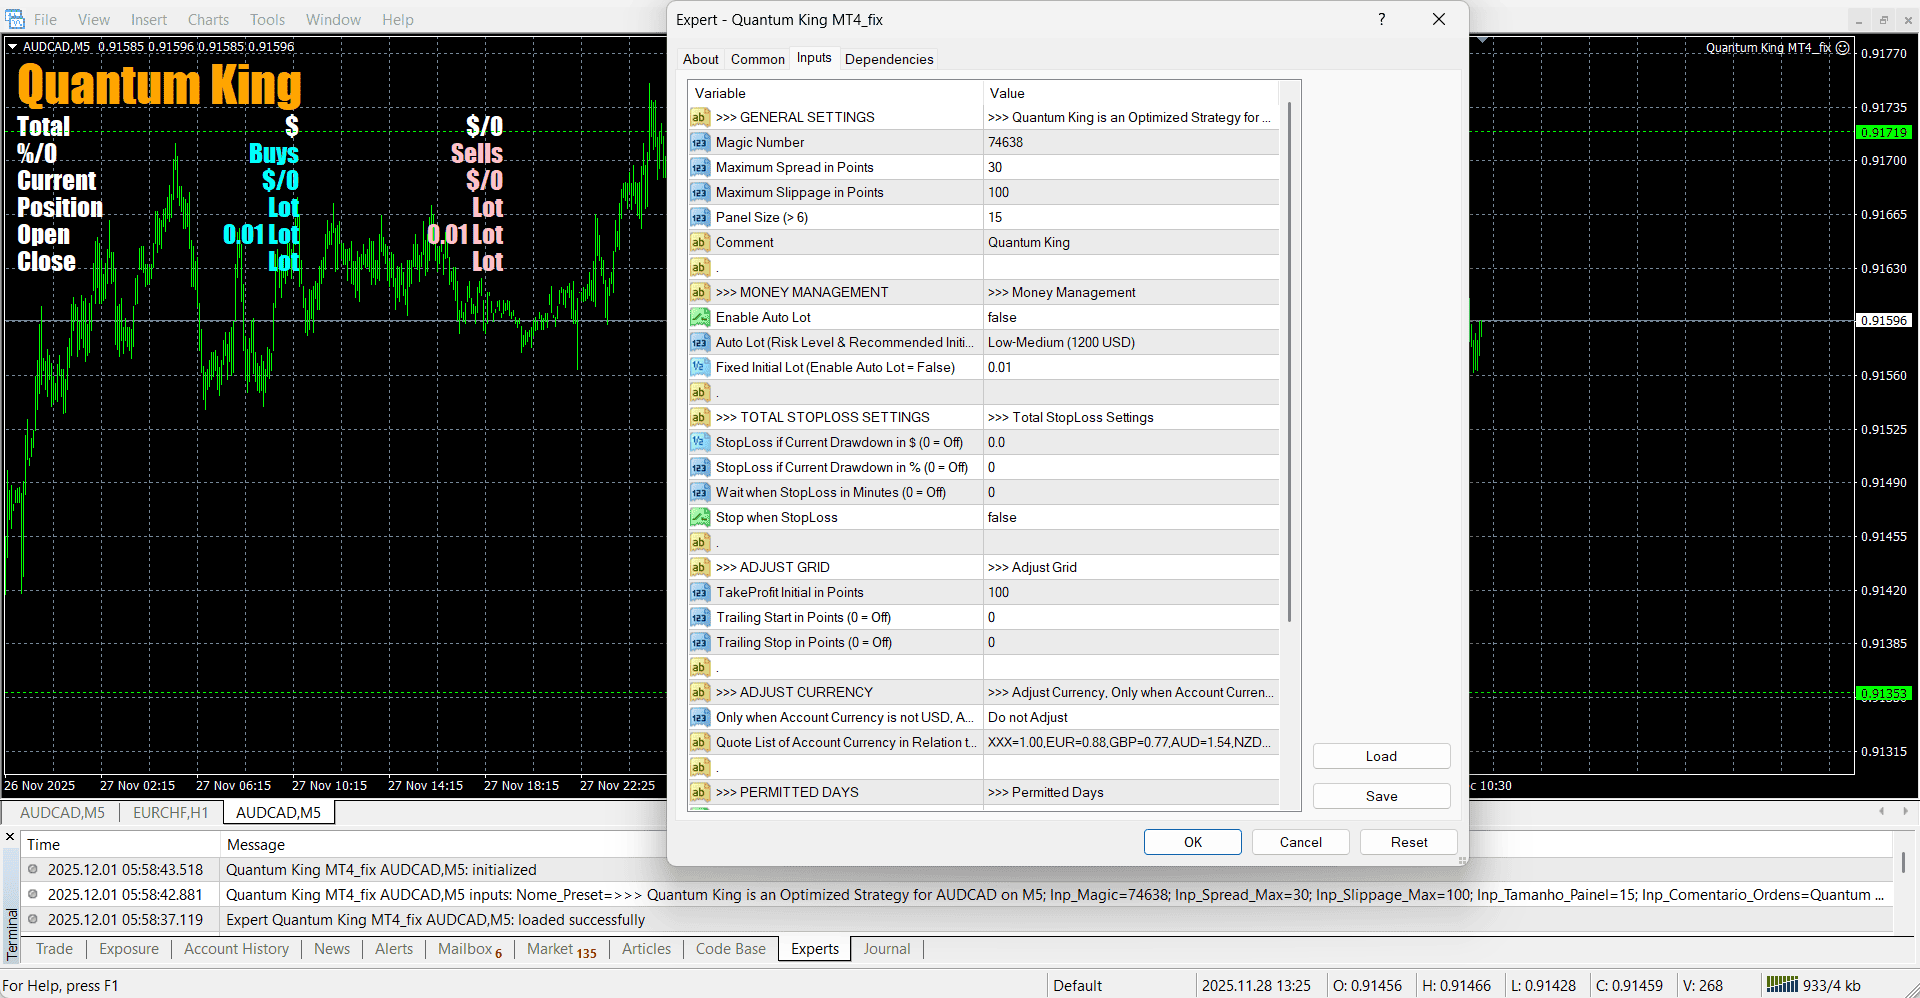
Task: Click the ab icon beside PERMITTED DAYS
Action: pyautogui.click(x=699, y=792)
